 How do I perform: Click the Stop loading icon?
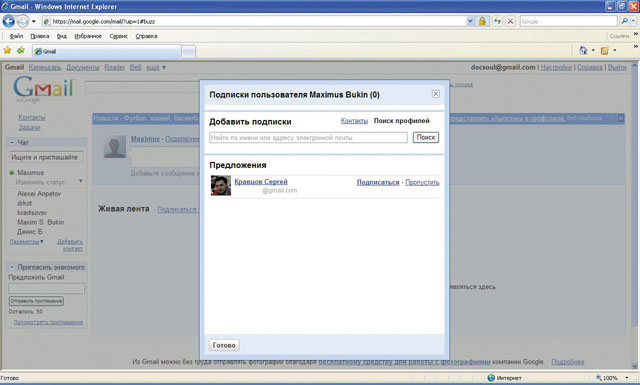[x=510, y=21]
